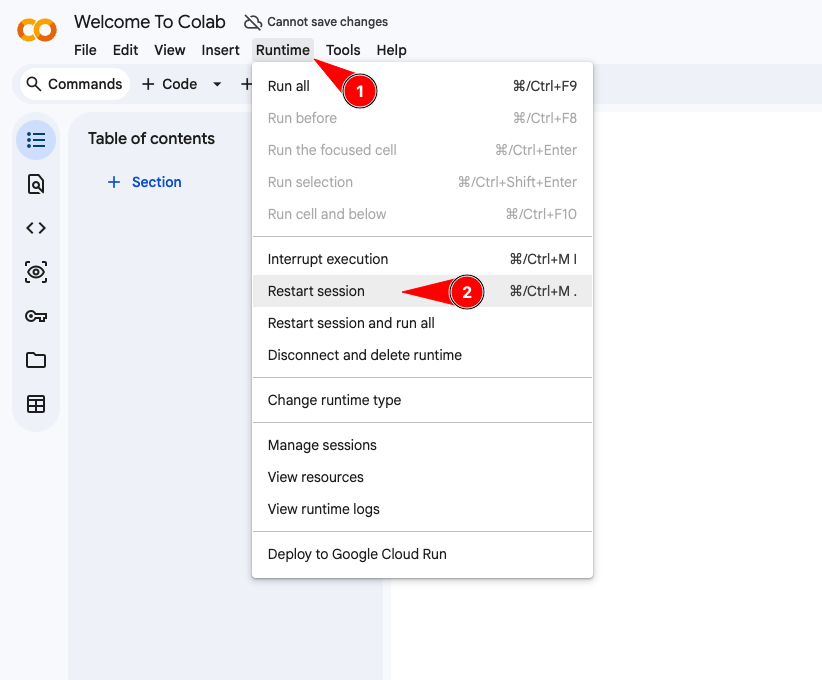Click the Colab logo icon
The height and width of the screenshot is (680, 822).
coord(37,30)
